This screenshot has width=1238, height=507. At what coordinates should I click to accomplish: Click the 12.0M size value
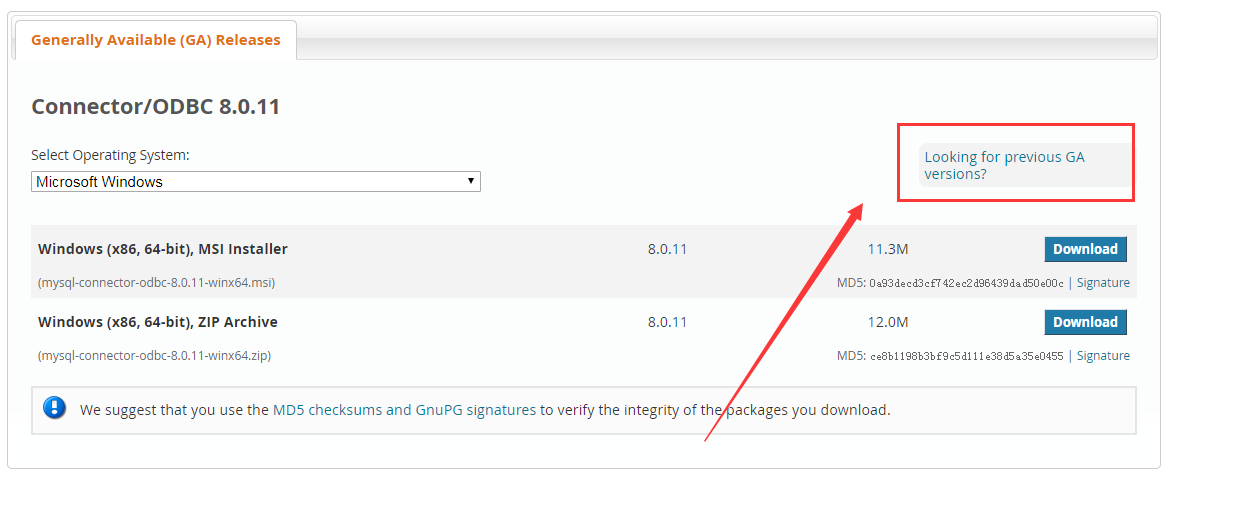pyautogui.click(x=888, y=322)
